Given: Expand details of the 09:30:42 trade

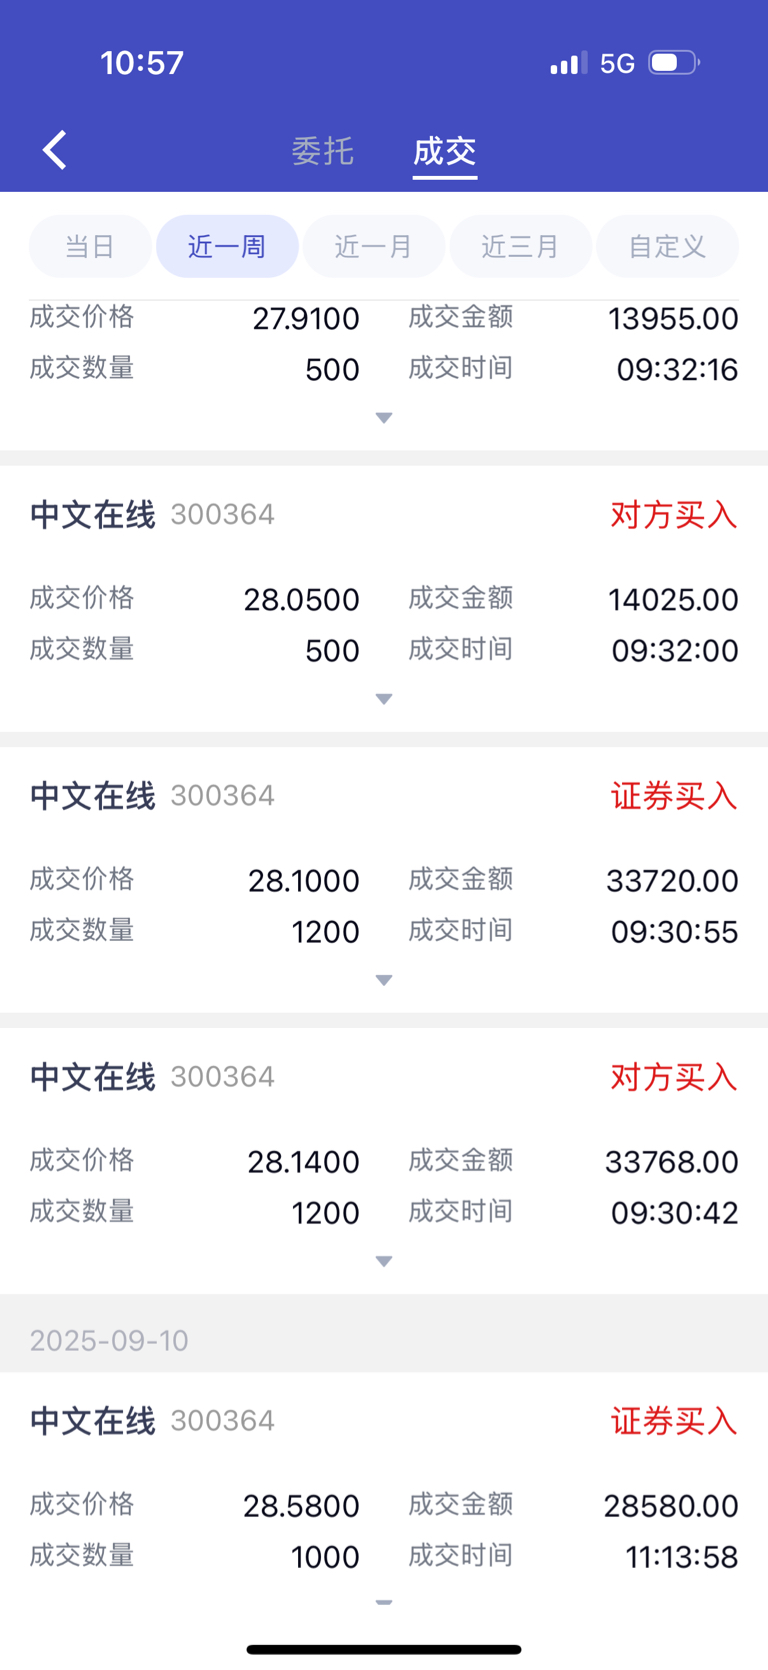Looking at the screenshot, I should pos(384,1261).
